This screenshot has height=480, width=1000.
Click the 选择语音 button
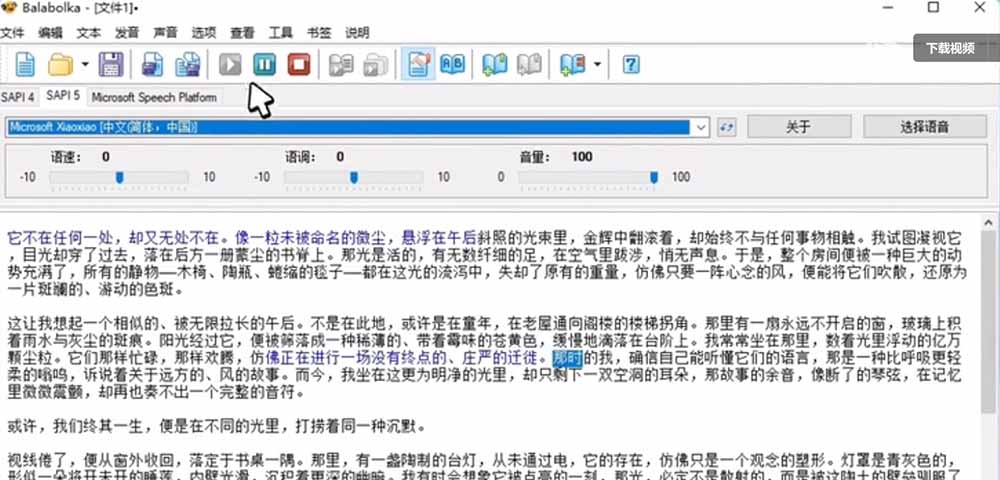(x=925, y=127)
